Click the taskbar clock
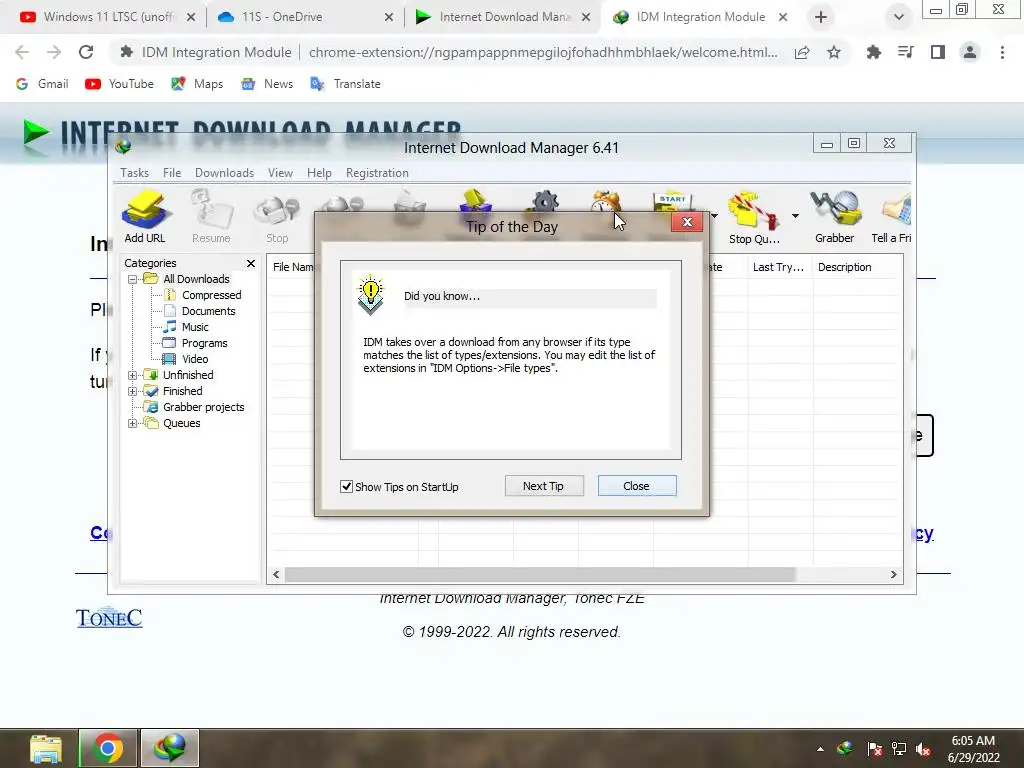The width and height of the screenshot is (1024, 768). coord(974,749)
